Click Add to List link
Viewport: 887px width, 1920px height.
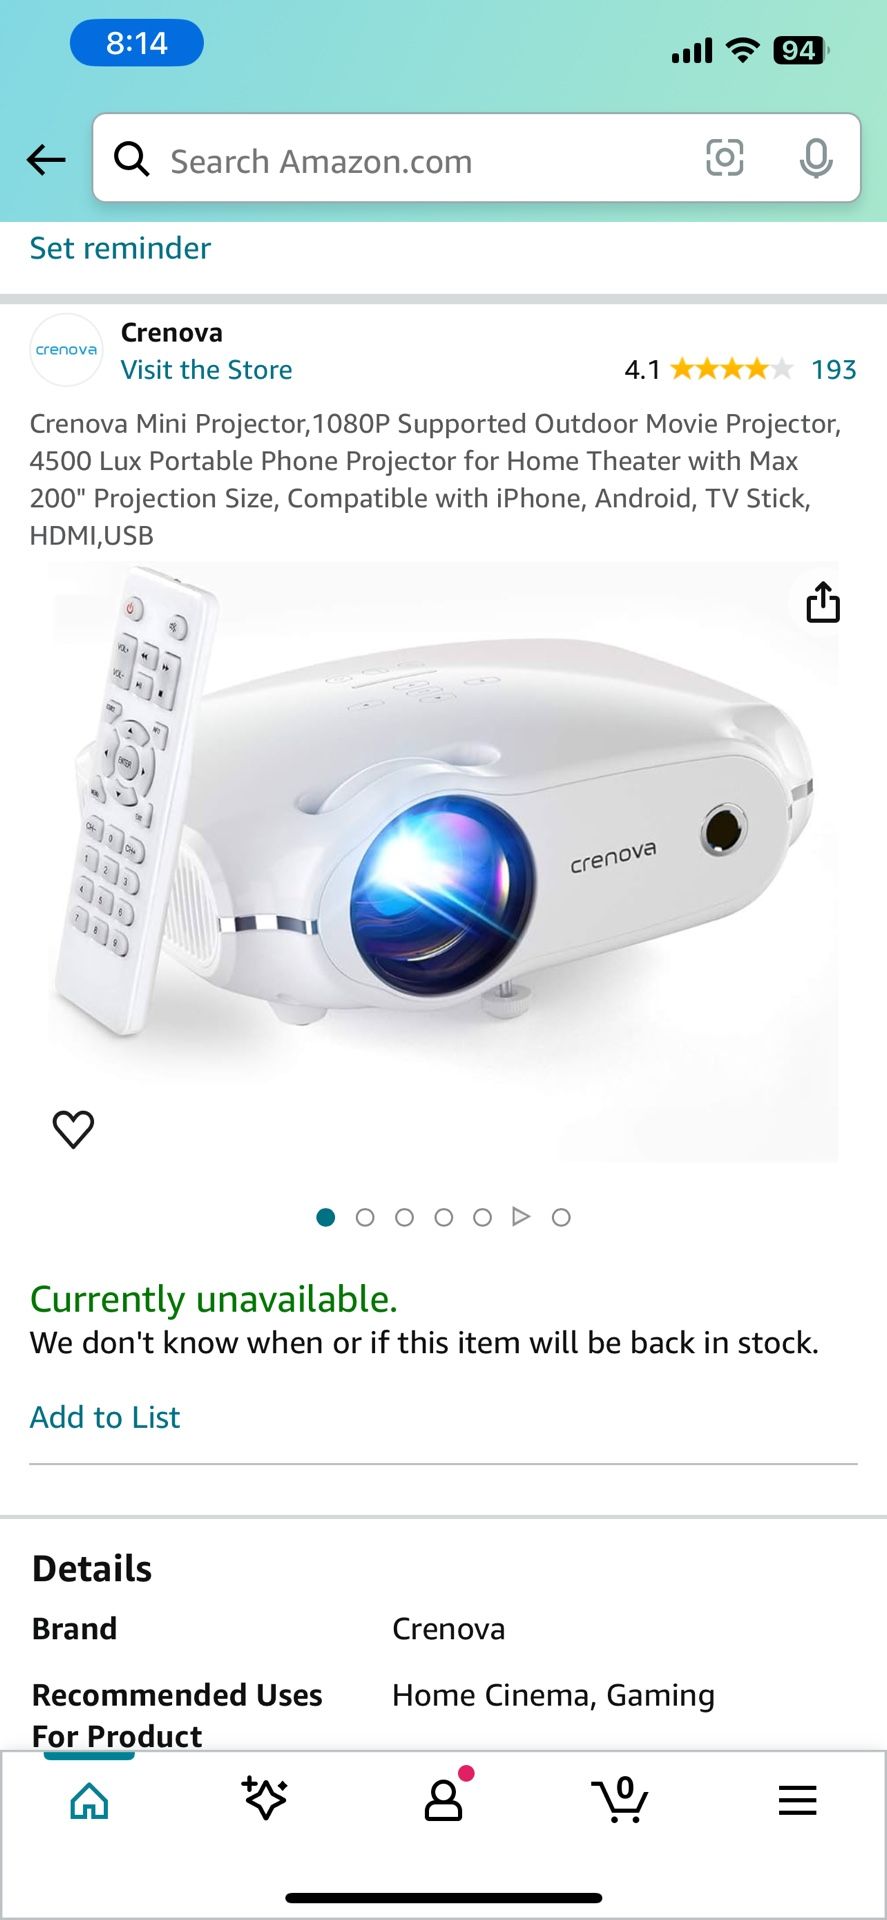click(x=105, y=1417)
